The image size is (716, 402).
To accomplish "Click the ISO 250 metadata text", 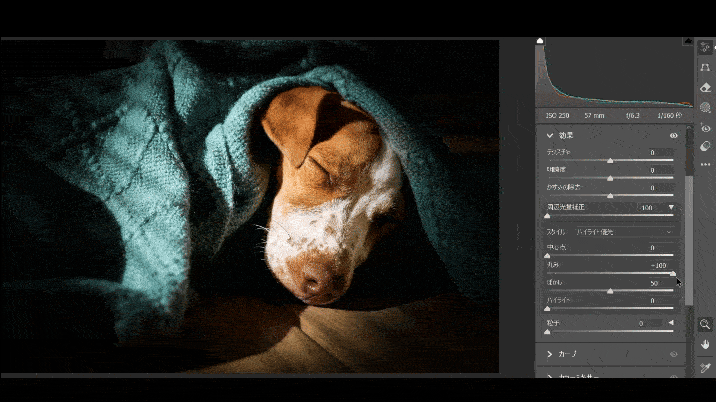I will pos(557,116).
